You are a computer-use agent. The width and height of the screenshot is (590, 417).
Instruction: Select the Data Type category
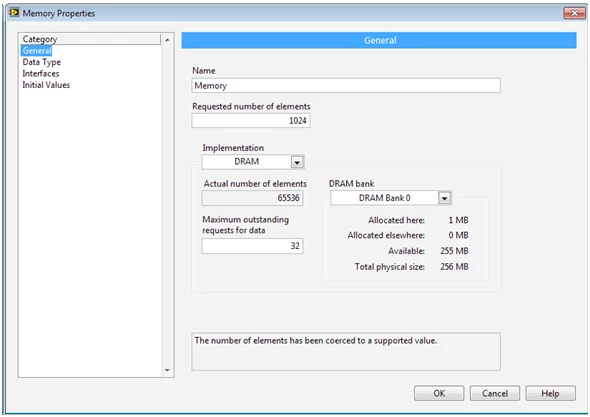tap(41, 62)
